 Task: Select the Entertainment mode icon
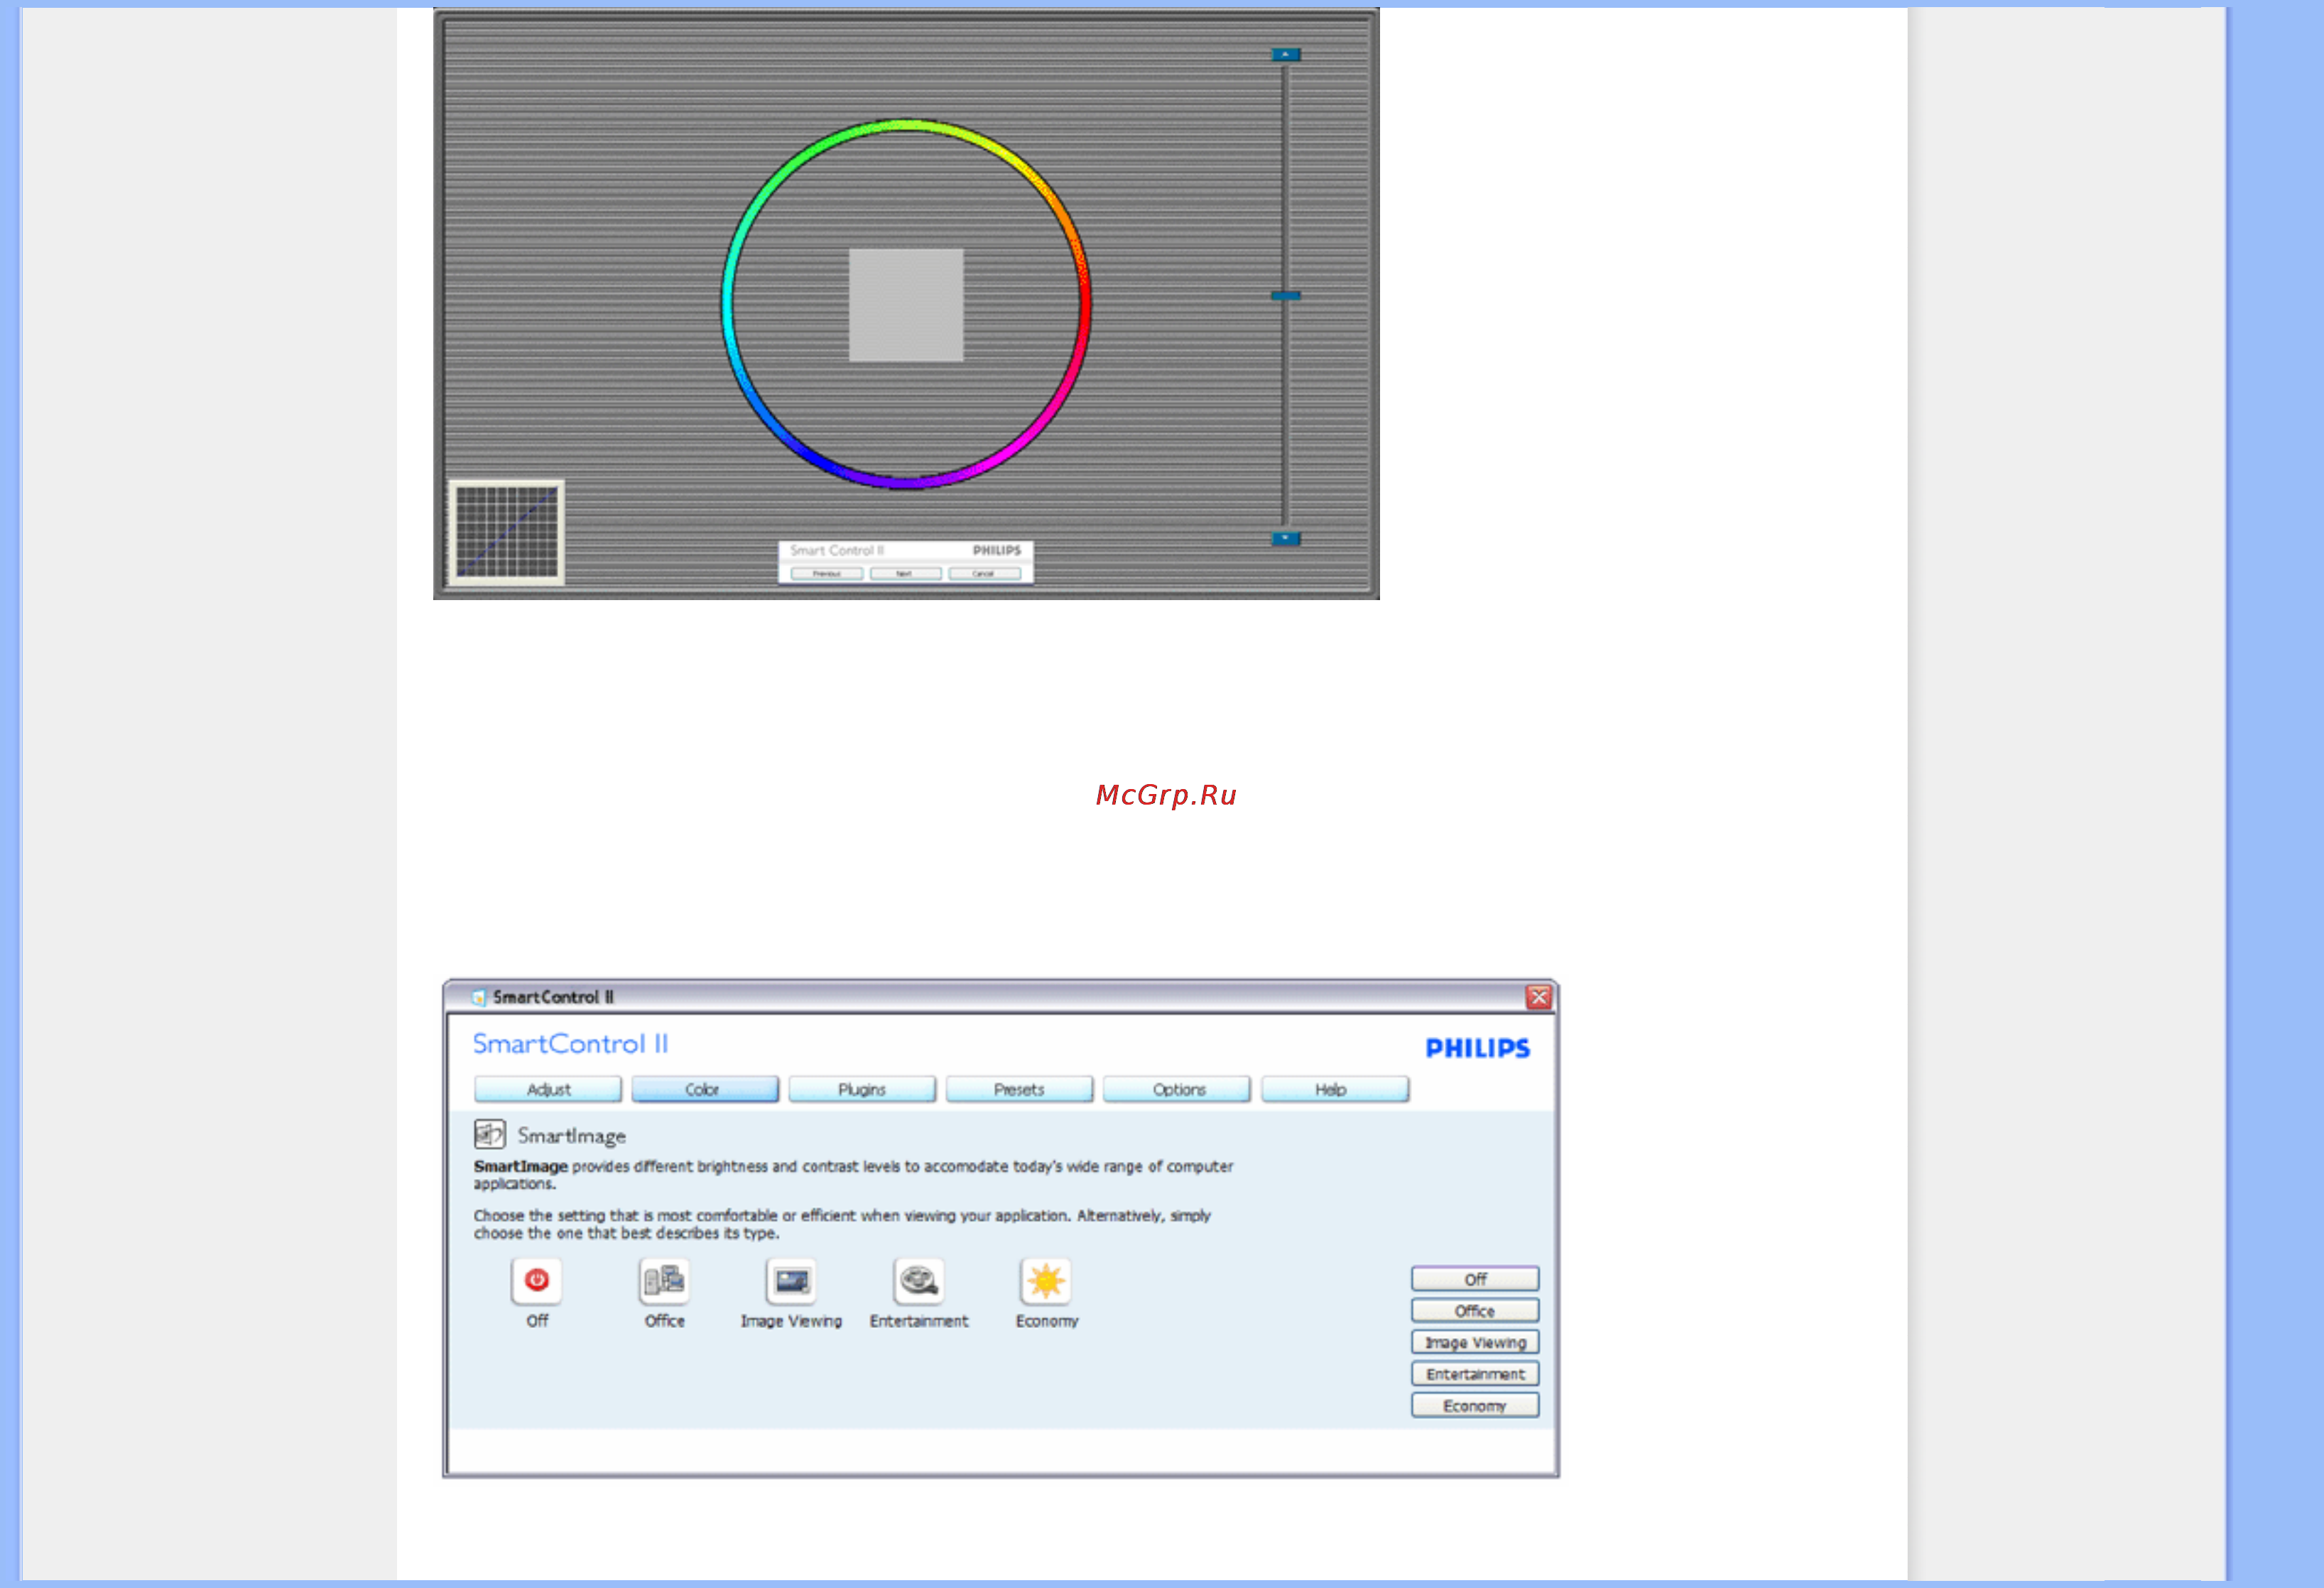pos(918,1281)
